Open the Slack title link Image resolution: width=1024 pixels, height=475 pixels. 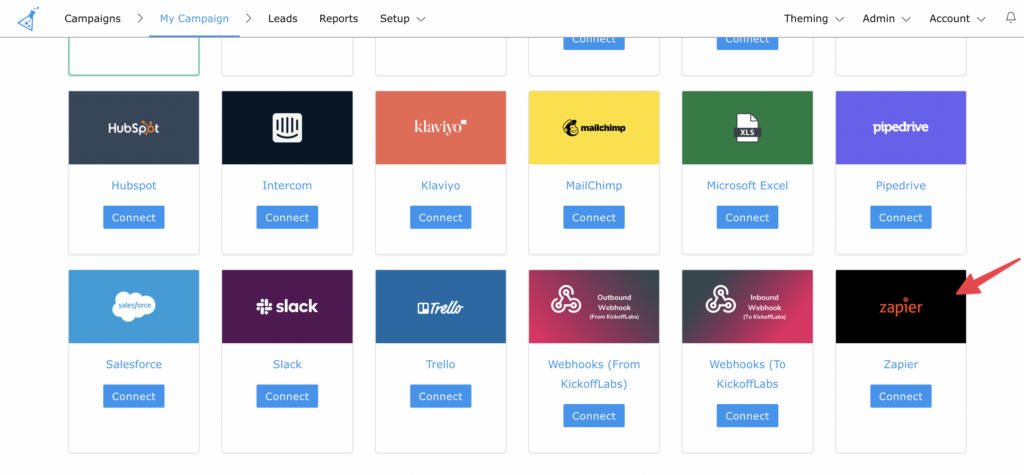[x=287, y=365]
